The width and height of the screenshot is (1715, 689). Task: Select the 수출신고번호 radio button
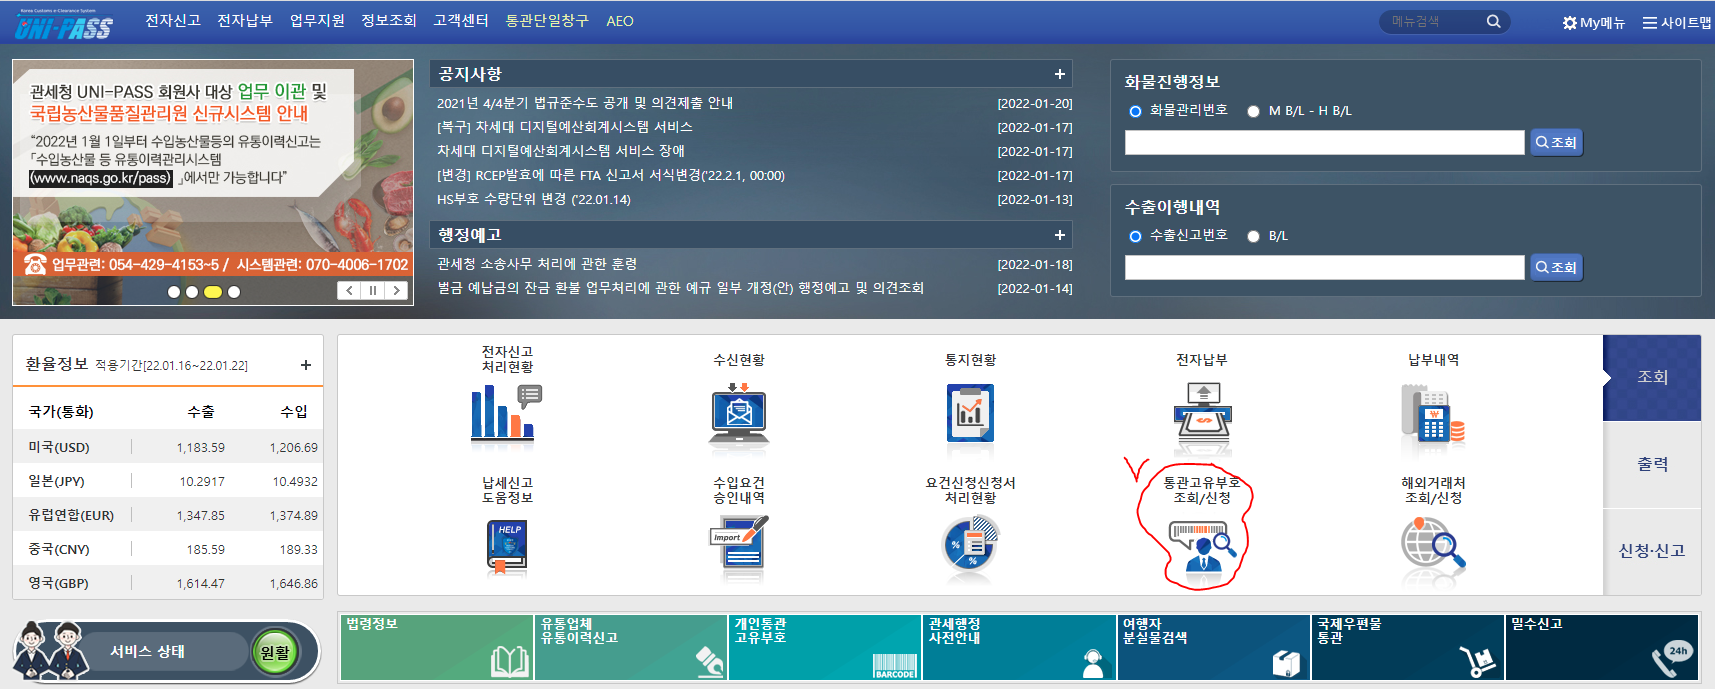pyautogui.click(x=1135, y=236)
